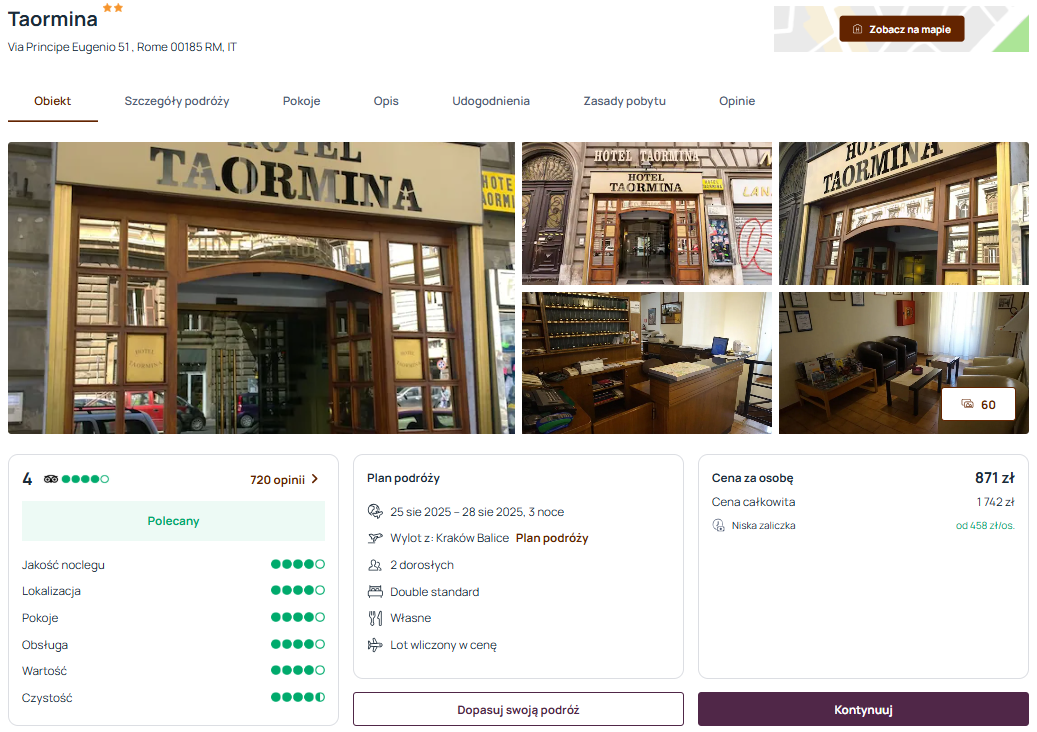Click the Taormina hotel title

(53, 19)
